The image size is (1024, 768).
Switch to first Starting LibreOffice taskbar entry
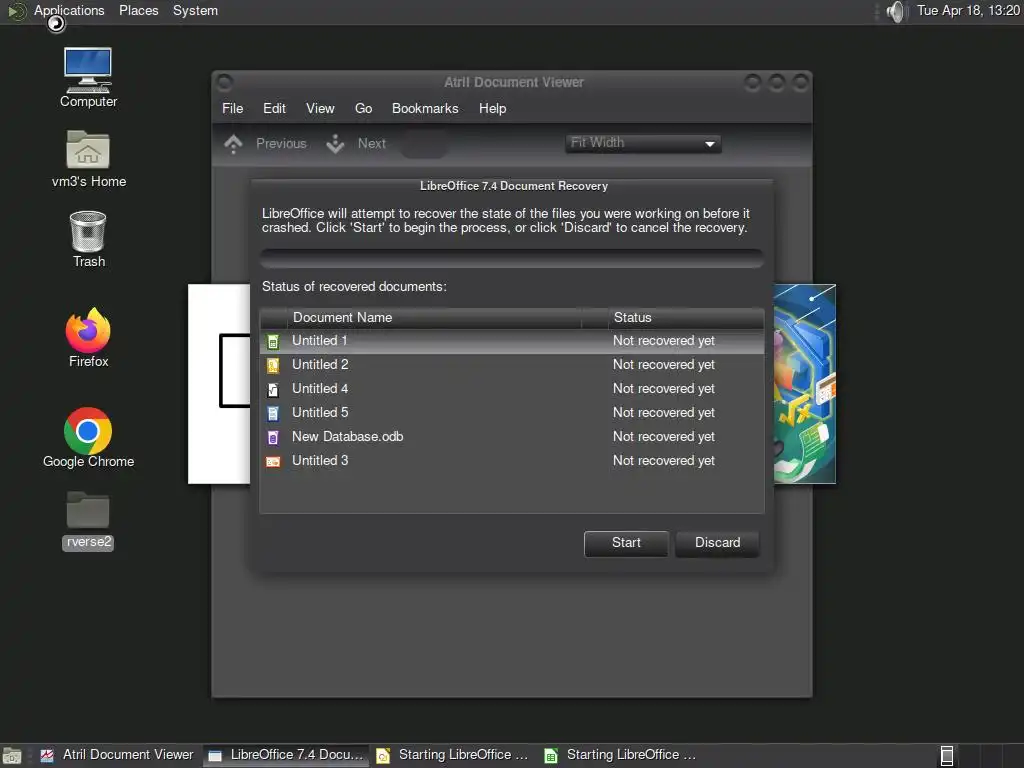point(454,756)
